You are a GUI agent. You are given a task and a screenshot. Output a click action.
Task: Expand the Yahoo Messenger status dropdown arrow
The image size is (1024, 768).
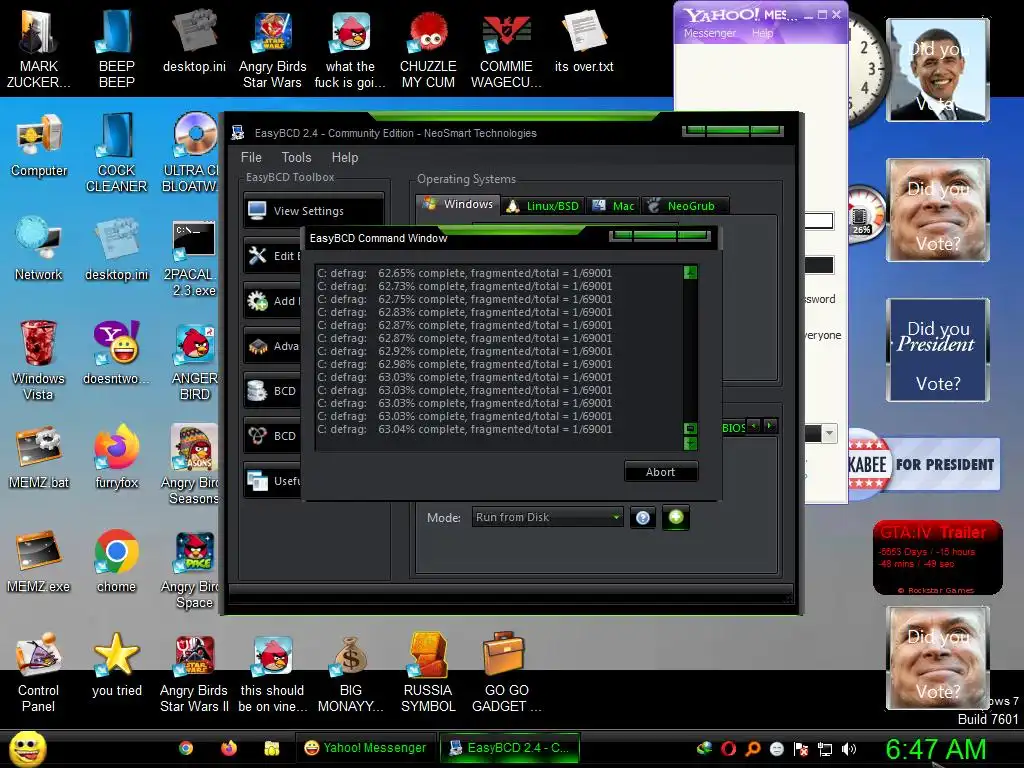pyautogui.click(x=829, y=433)
